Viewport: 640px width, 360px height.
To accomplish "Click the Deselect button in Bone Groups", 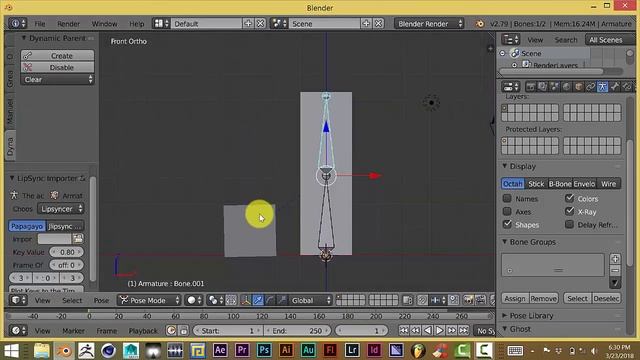I will click(x=607, y=298).
